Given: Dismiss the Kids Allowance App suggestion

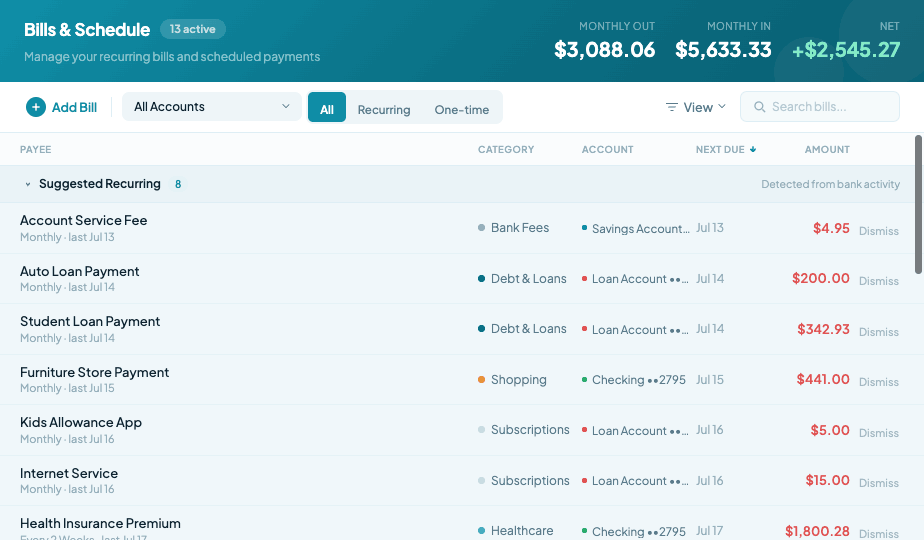Looking at the screenshot, I should [x=879, y=433].
